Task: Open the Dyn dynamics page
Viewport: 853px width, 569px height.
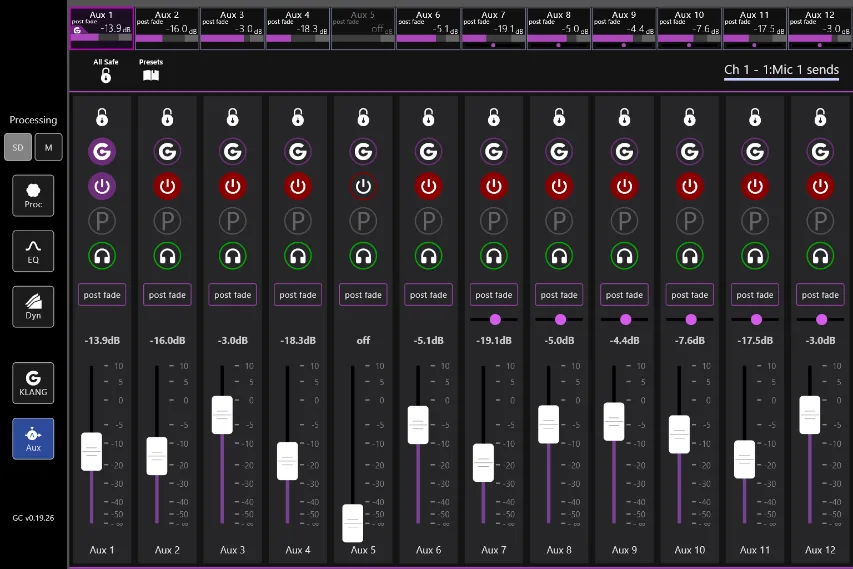Action: click(33, 307)
